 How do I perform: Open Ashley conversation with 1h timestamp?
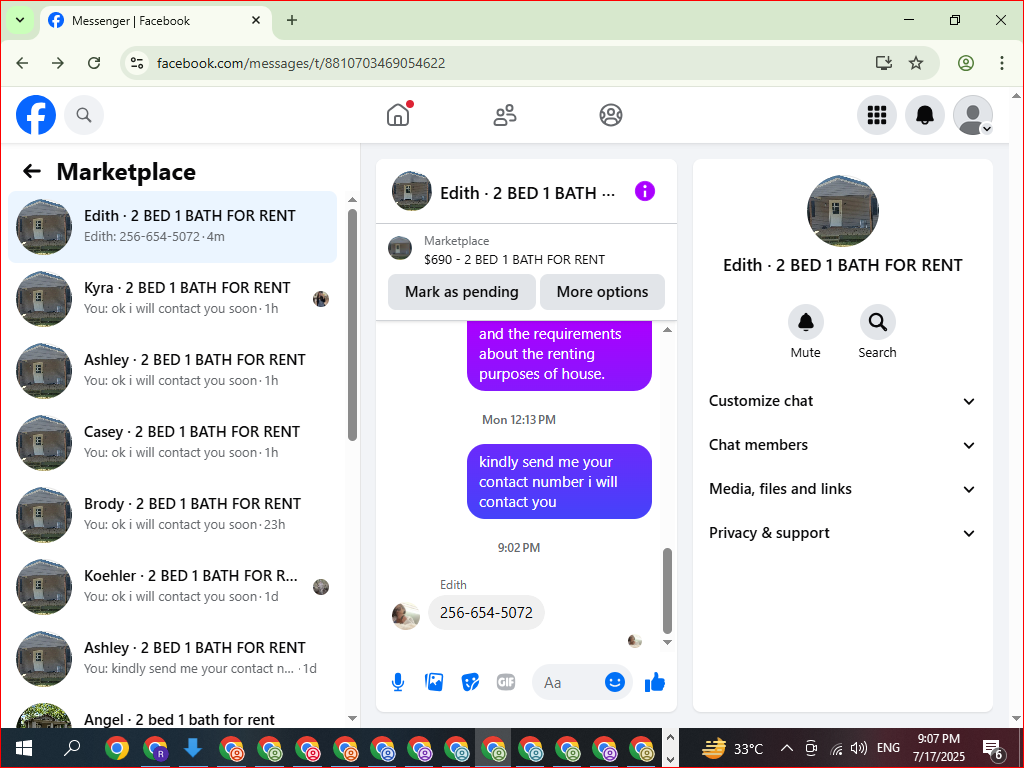click(172, 370)
